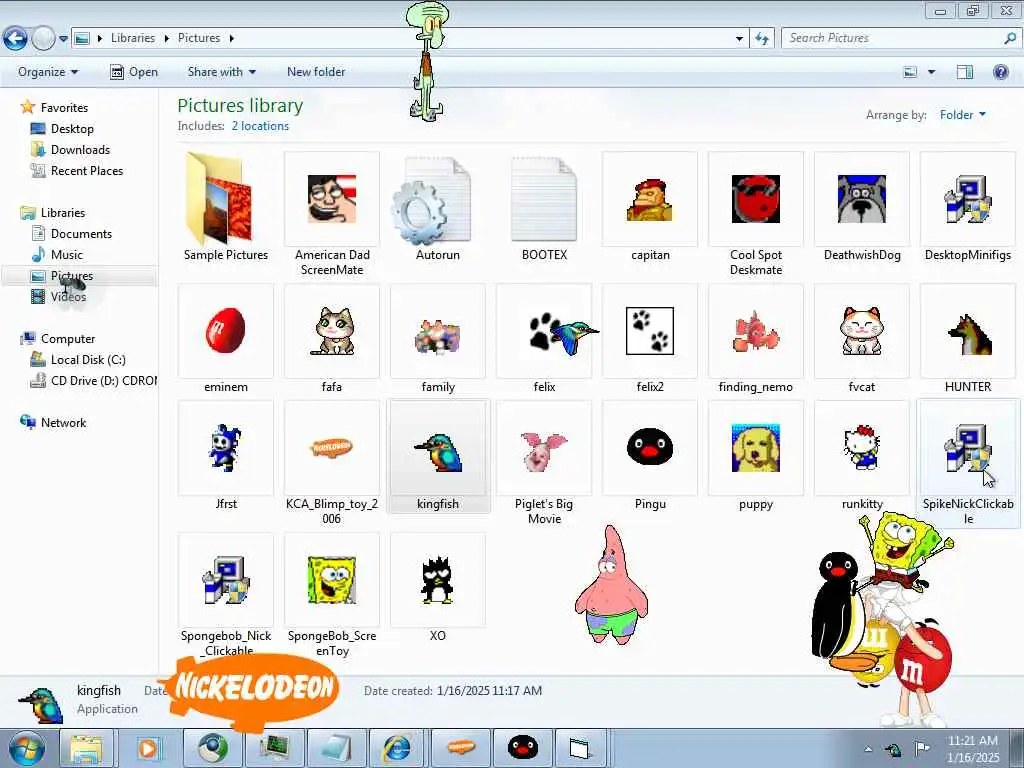Open Windows Explorer from taskbar
The image size is (1024, 768).
[x=86, y=748]
